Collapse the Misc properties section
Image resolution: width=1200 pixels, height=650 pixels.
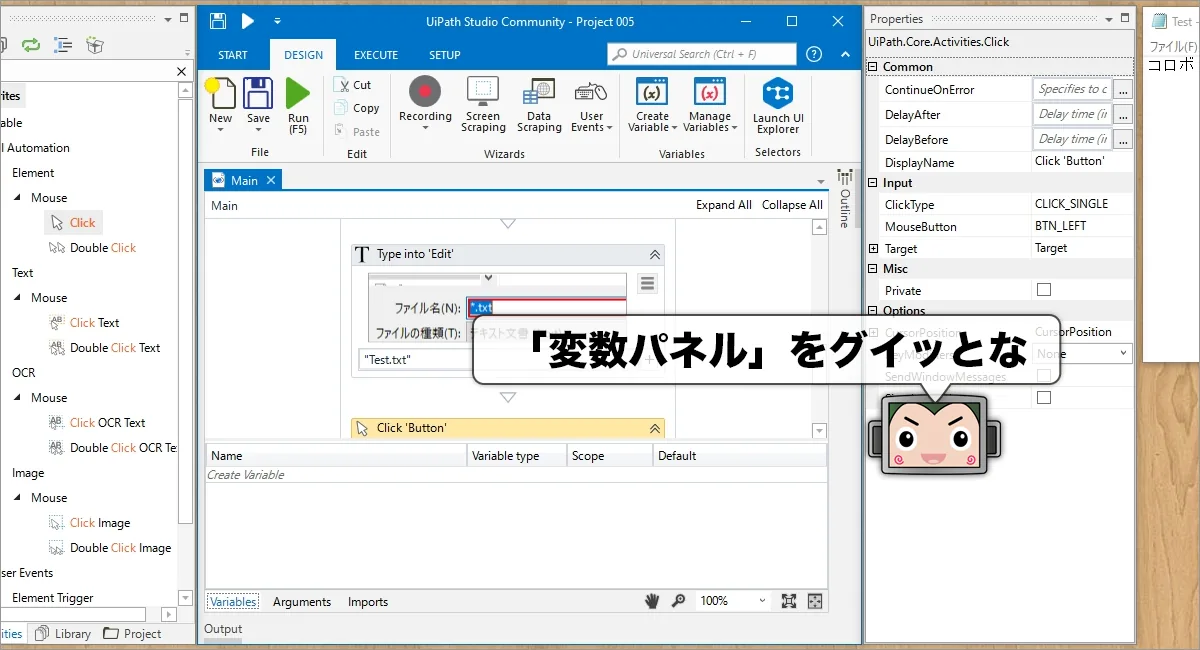(x=873, y=269)
